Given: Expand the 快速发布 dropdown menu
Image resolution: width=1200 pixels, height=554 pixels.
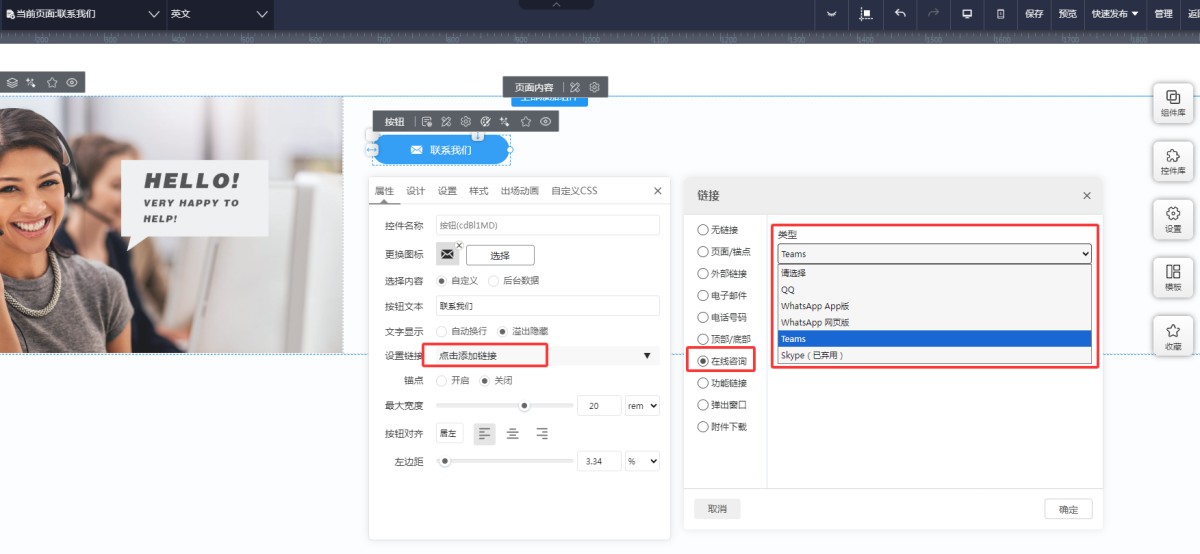Looking at the screenshot, I should (x=1114, y=14).
